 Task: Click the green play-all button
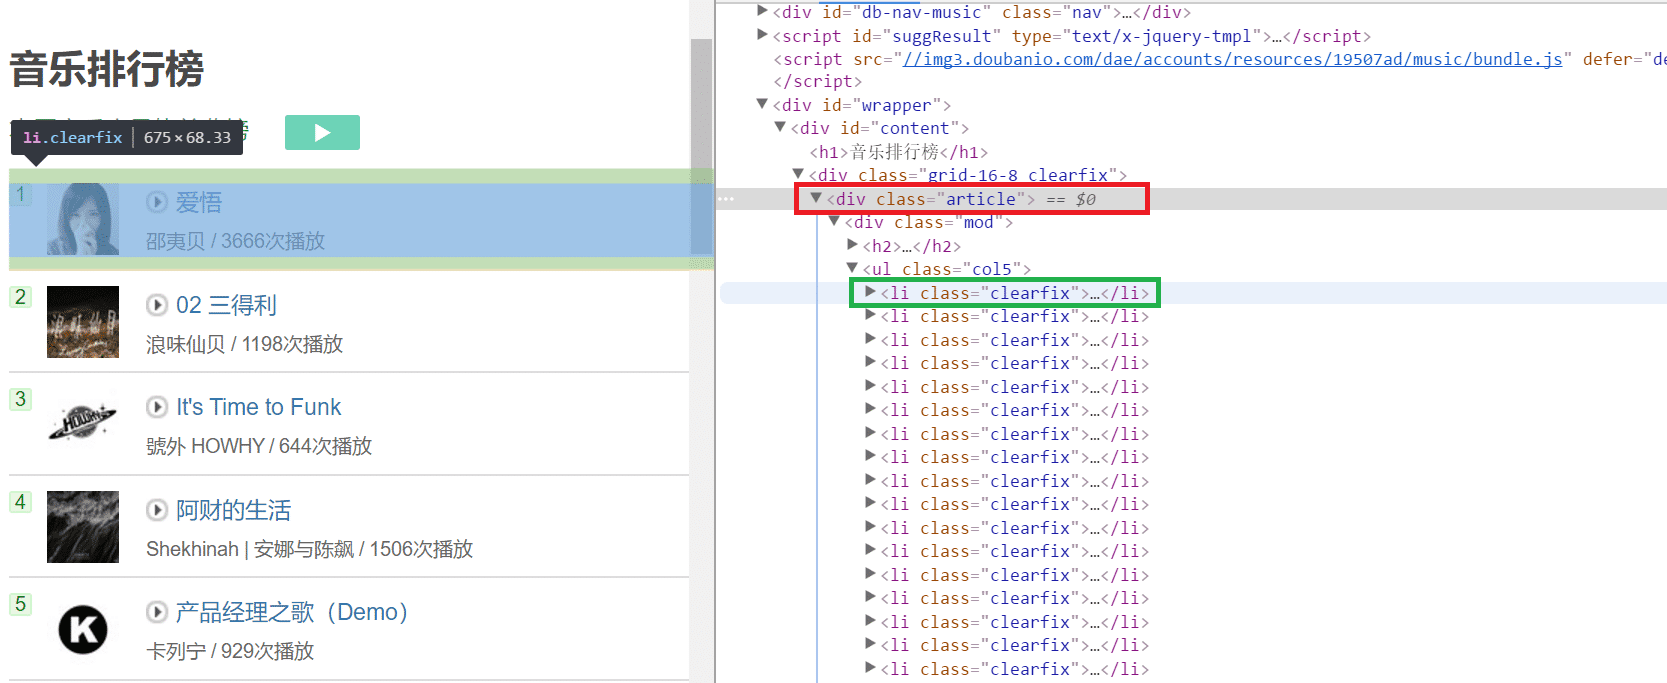[322, 132]
